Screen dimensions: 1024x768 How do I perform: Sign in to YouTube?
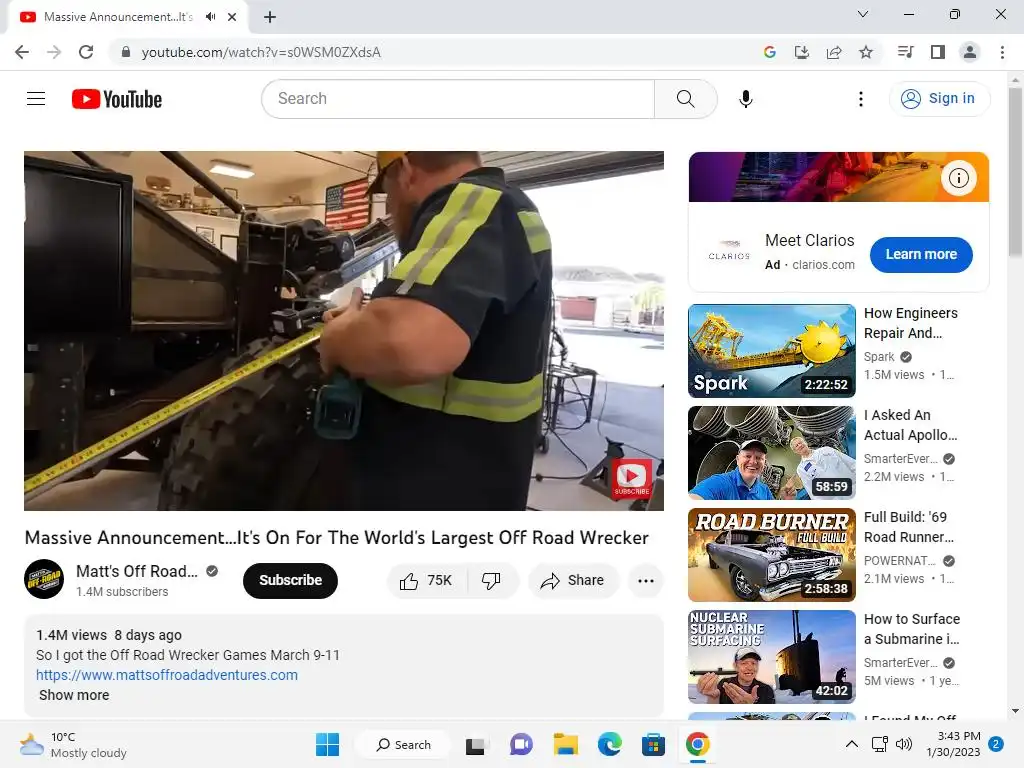point(939,99)
